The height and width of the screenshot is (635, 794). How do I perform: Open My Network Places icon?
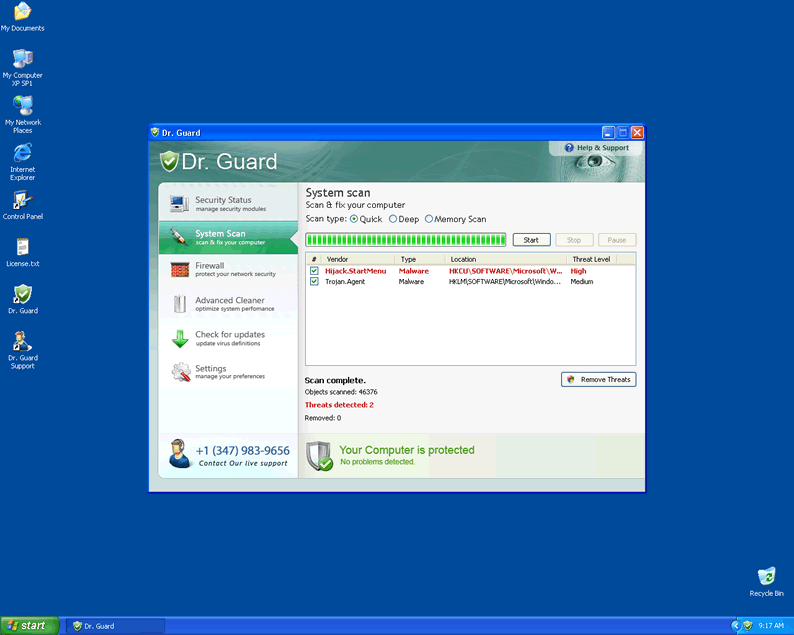click(x=22, y=106)
